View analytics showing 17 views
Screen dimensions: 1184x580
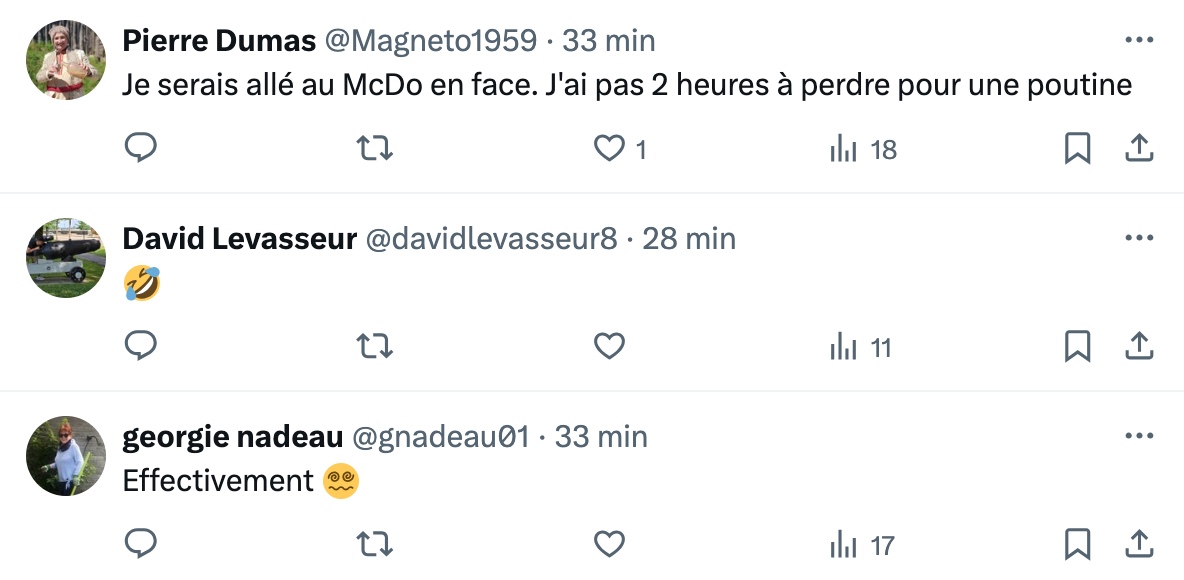pos(862,546)
